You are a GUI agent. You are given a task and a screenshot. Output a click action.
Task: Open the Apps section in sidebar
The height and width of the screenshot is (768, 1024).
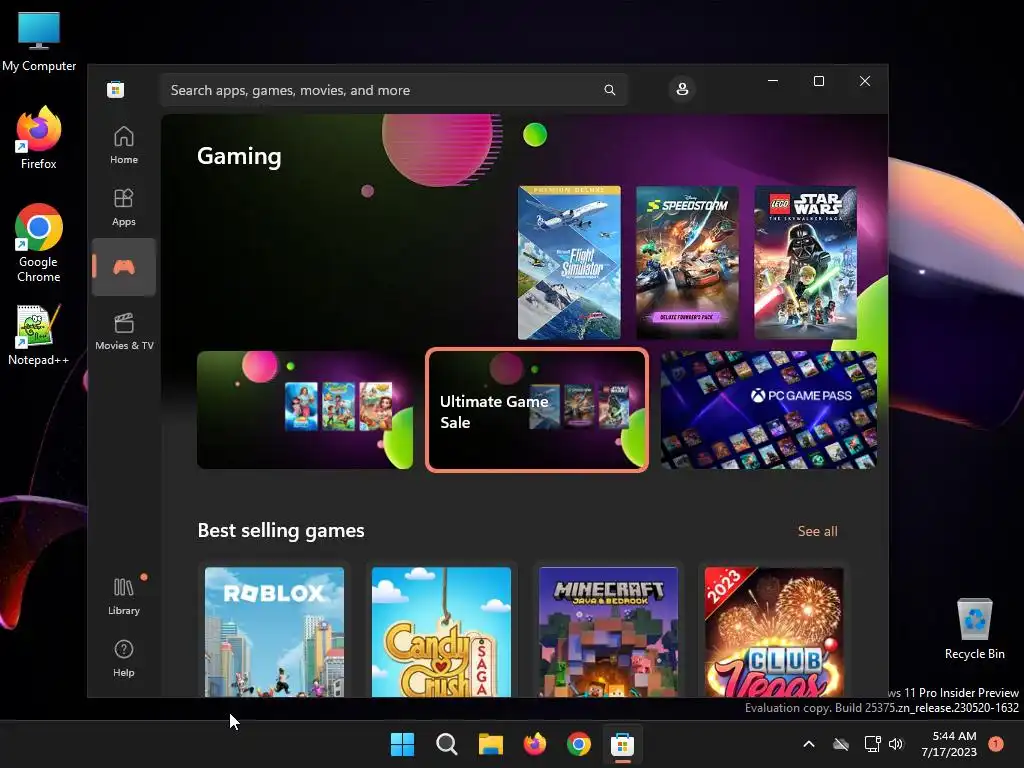[x=123, y=207]
